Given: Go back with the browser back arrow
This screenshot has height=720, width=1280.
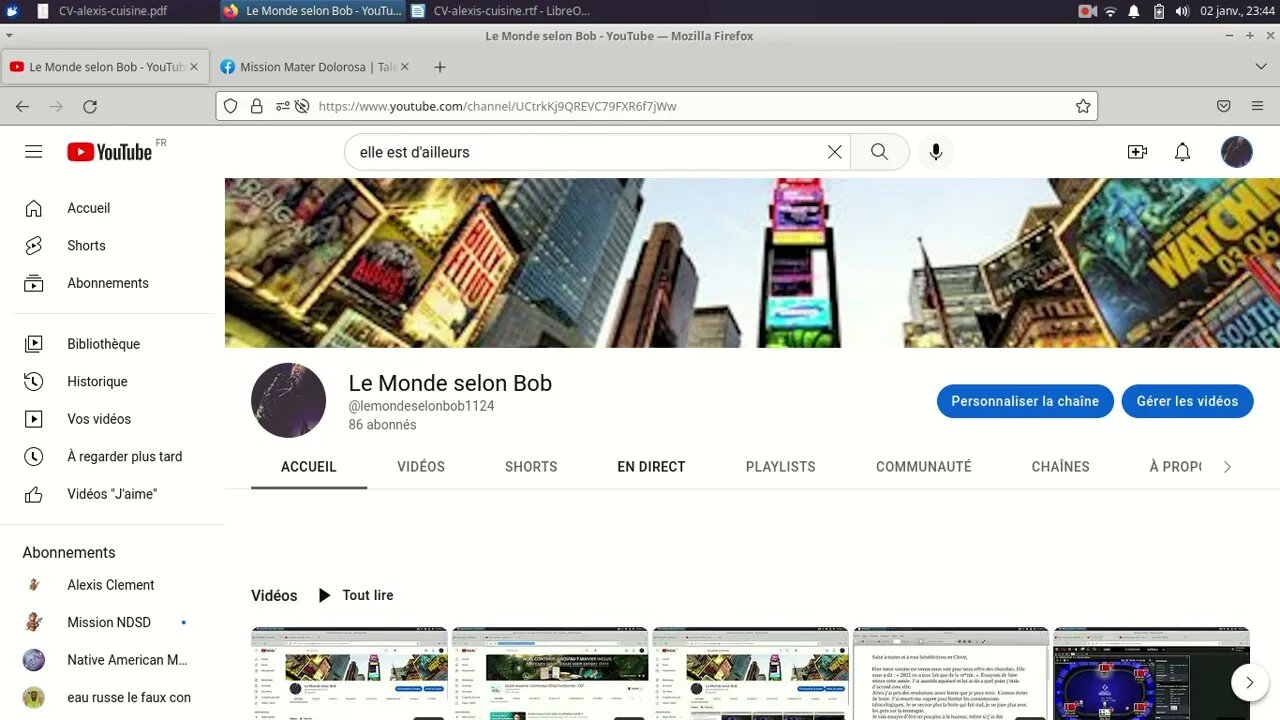Looking at the screenshot, I should [23, 106].
